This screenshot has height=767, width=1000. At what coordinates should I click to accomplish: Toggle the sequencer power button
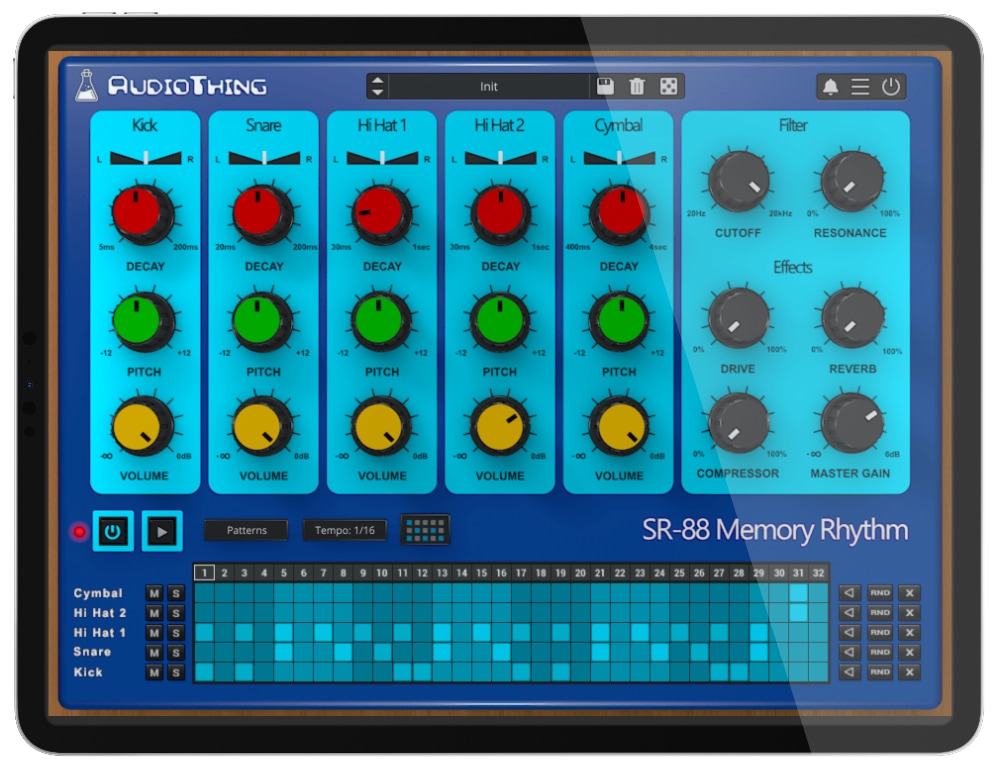point(113,531)
